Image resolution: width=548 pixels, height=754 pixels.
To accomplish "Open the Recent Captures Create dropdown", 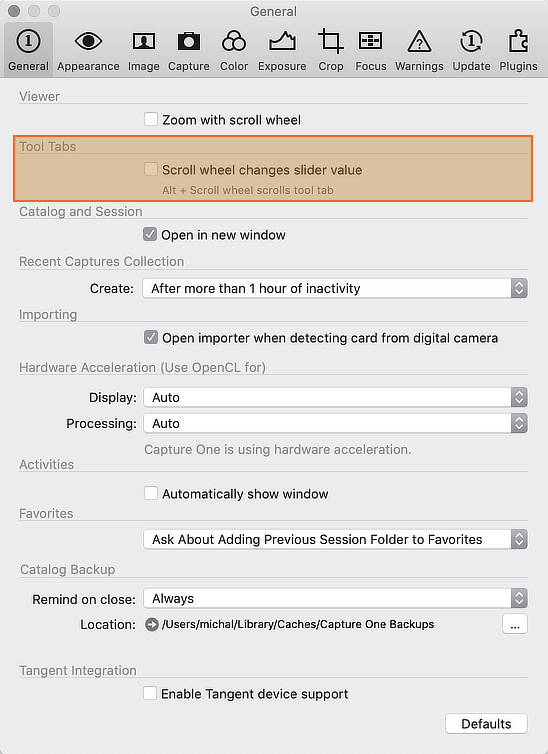I will pyautogui.click(x=335, y=288).
